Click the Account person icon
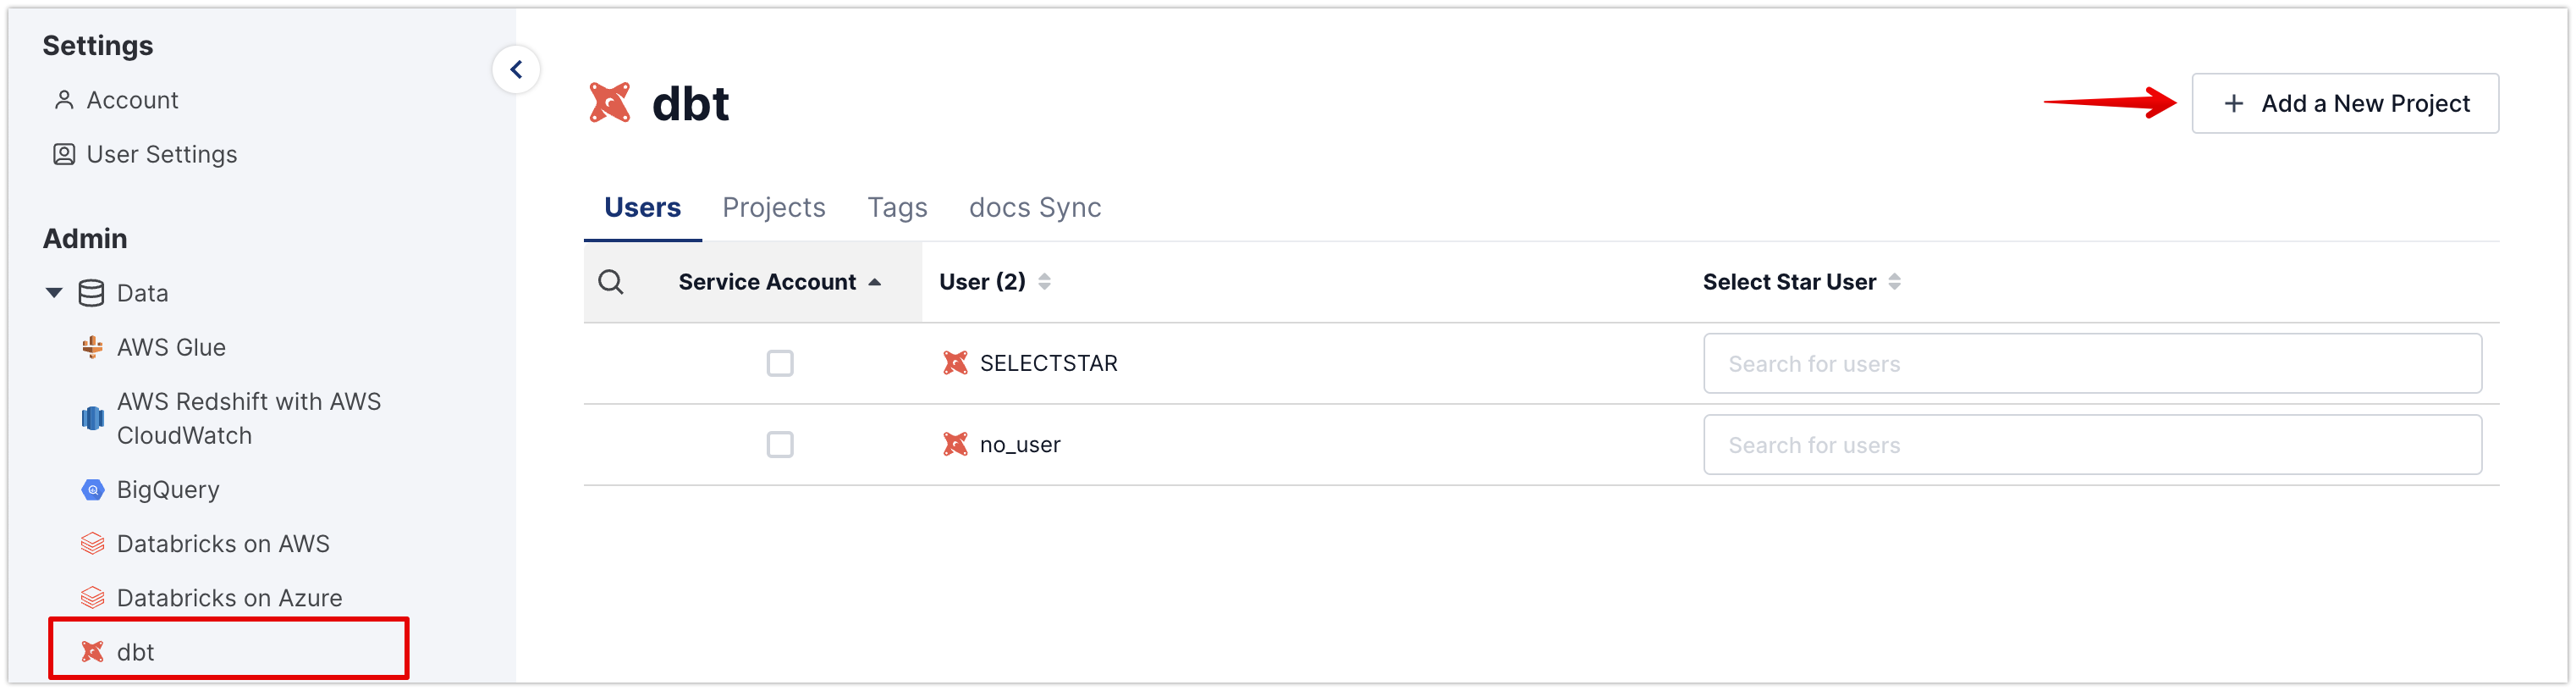 click(64, 100)
